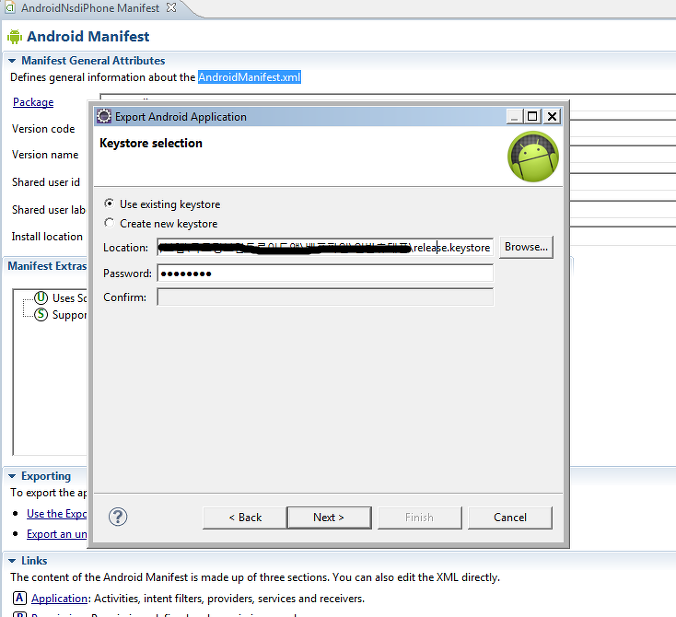
Task: Click the Version code label
Action: pos(43,129)
